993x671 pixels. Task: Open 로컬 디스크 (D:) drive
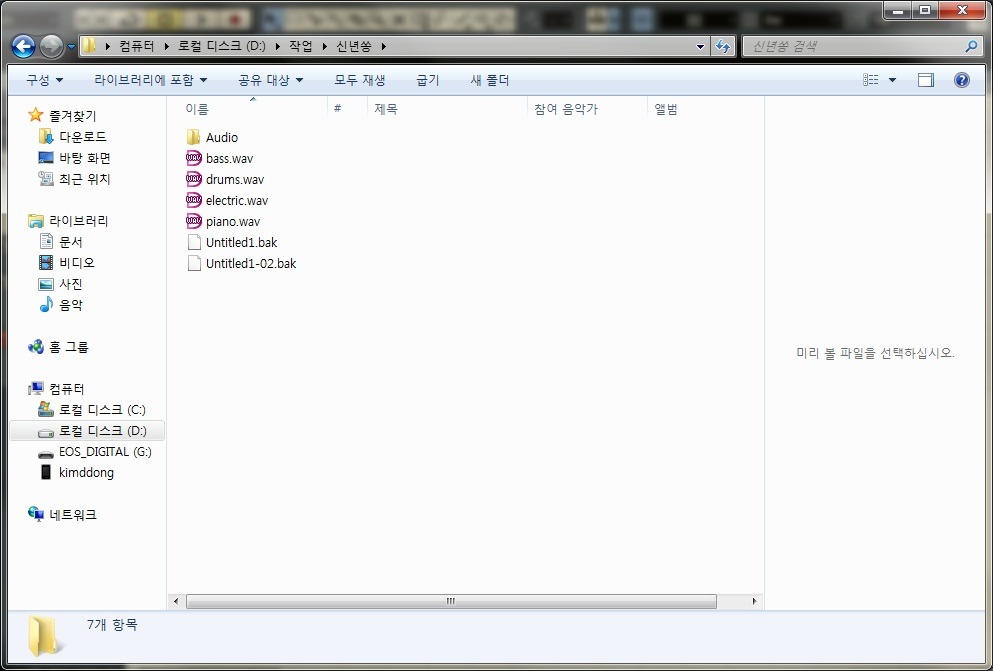103,430
